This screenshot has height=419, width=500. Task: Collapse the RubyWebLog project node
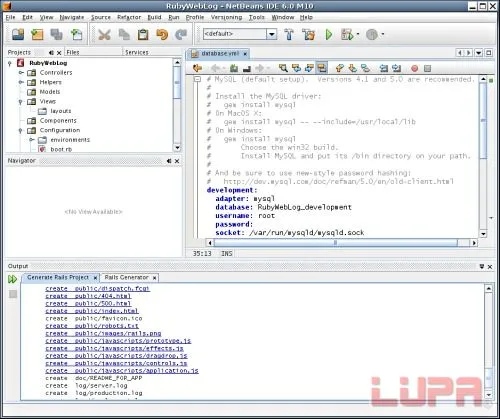pyautogui.click(x=10, y=63)
